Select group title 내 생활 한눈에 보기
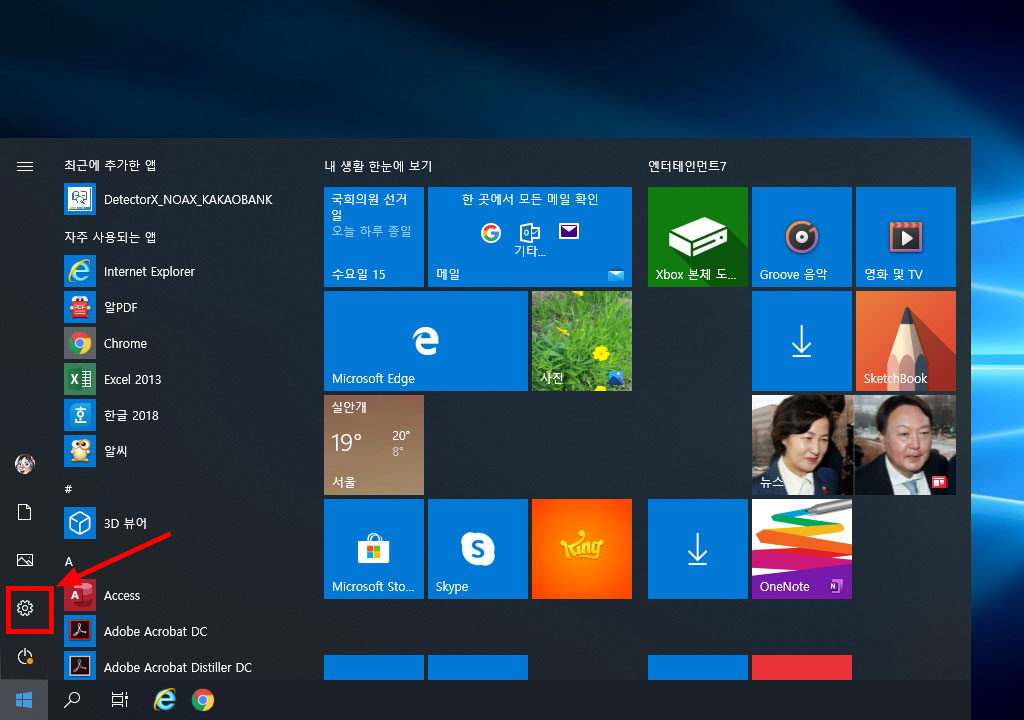 [x=378, y=166]
